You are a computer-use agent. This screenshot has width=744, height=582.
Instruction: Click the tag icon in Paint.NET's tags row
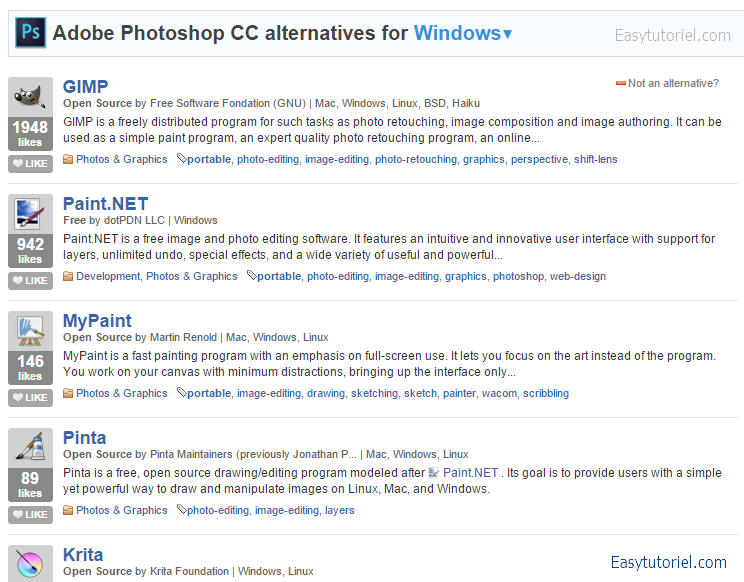pyautogui.click(x=252, y=276)
